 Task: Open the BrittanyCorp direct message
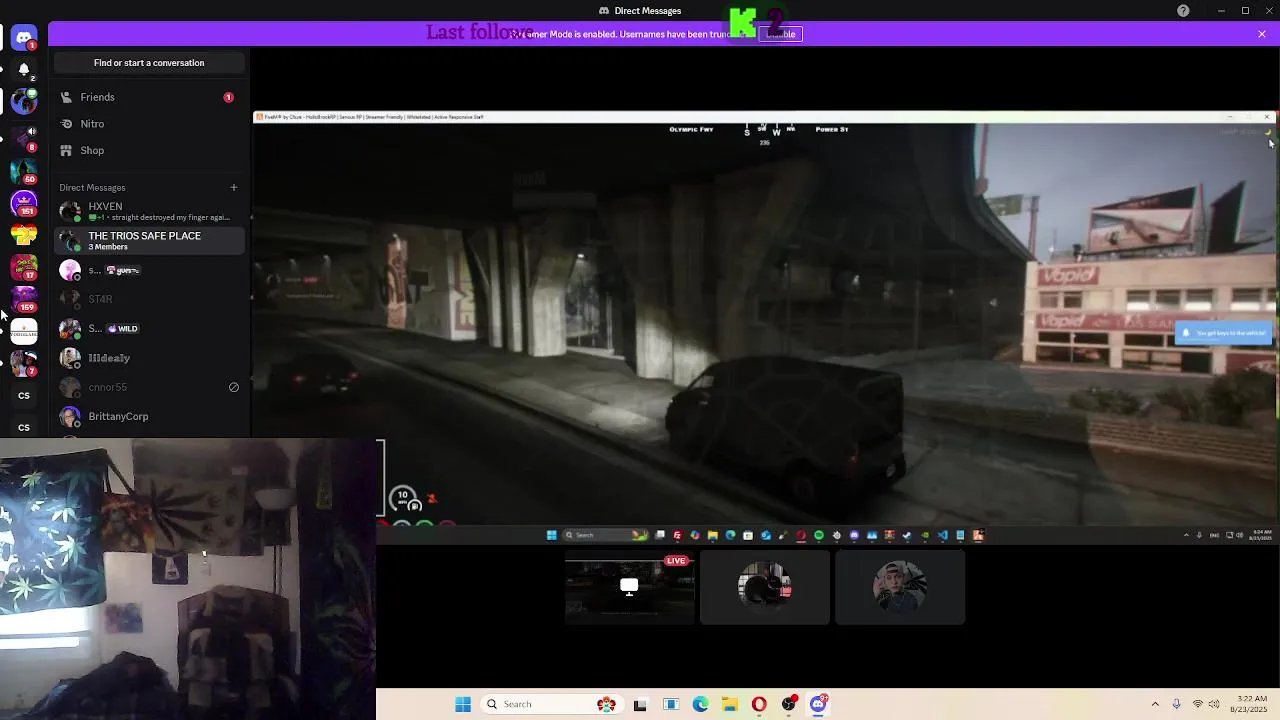pos(149,416)
